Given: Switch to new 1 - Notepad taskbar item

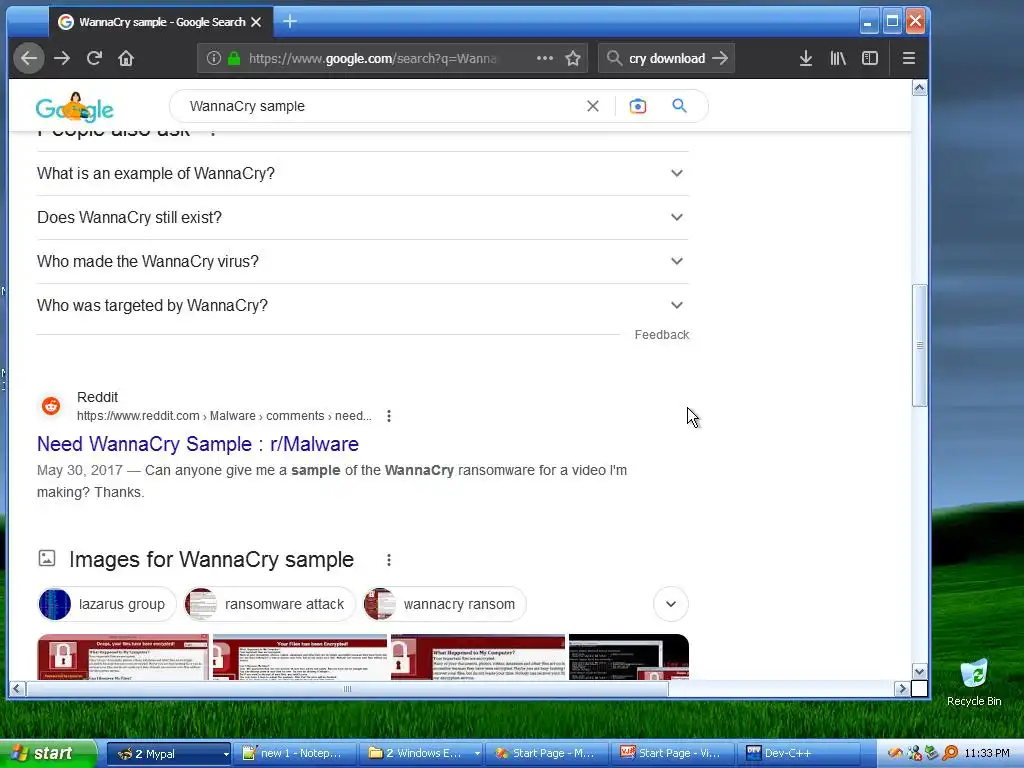Looking at the screenshot, I should coord(297,754).
